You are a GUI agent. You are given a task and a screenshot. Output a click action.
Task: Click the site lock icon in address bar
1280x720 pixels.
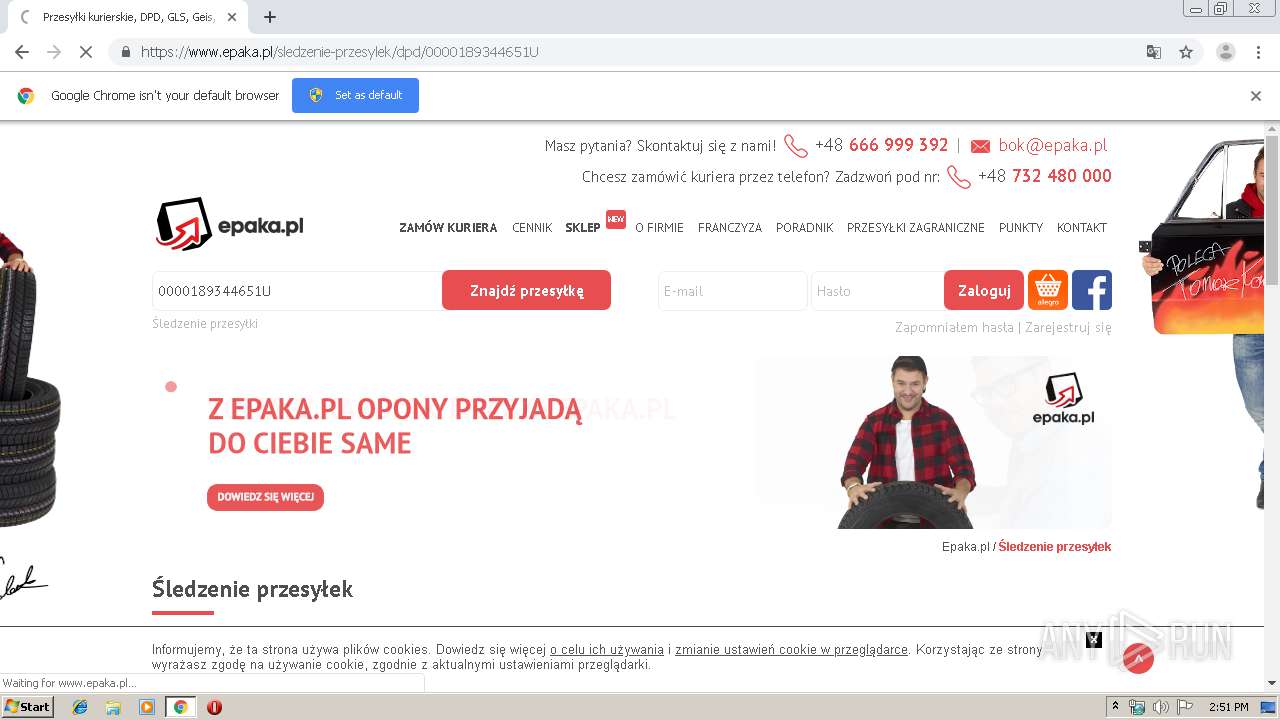point(125,52)
